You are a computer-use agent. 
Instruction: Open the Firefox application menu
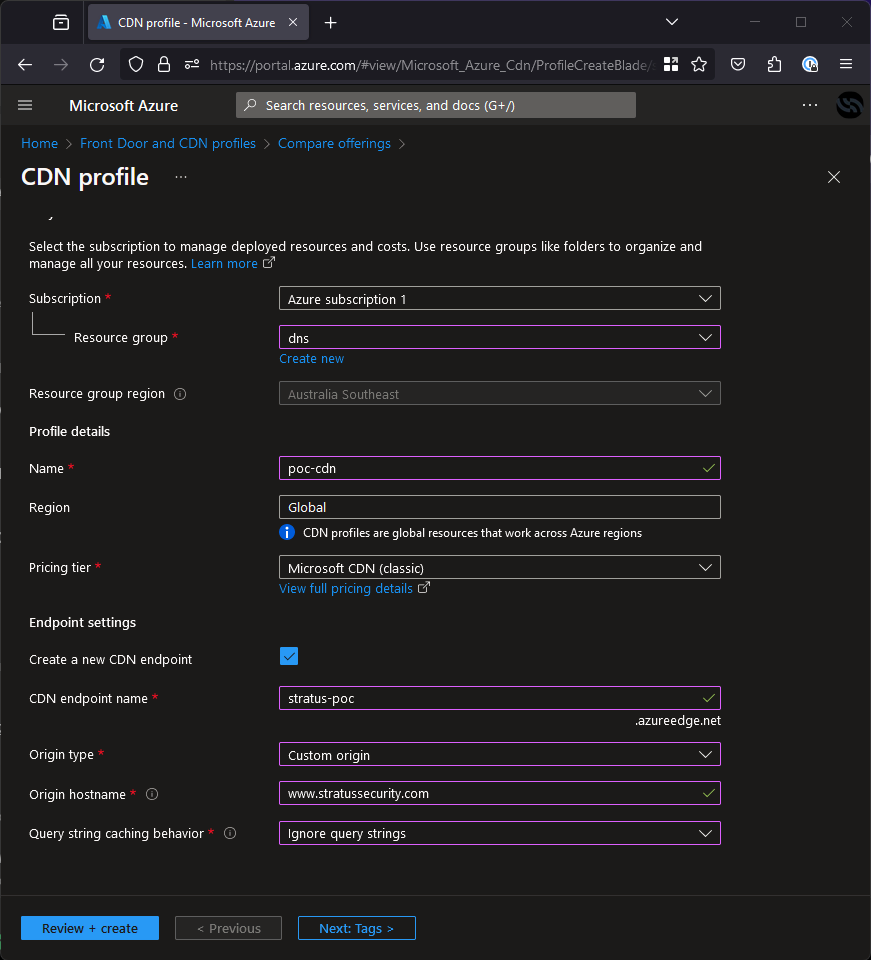click(846, 64)
